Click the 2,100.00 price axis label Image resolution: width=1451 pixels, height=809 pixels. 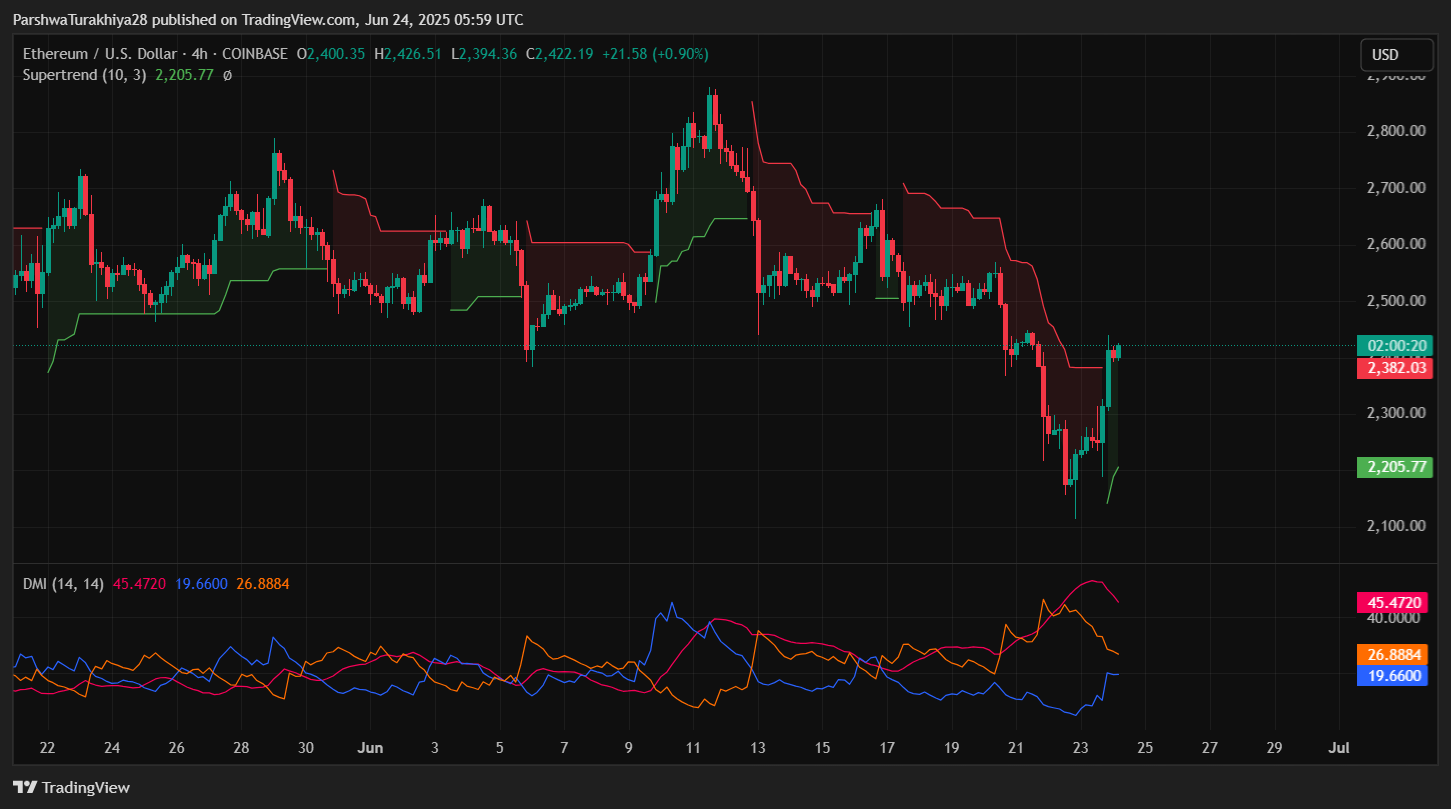tap(1396, 526)
